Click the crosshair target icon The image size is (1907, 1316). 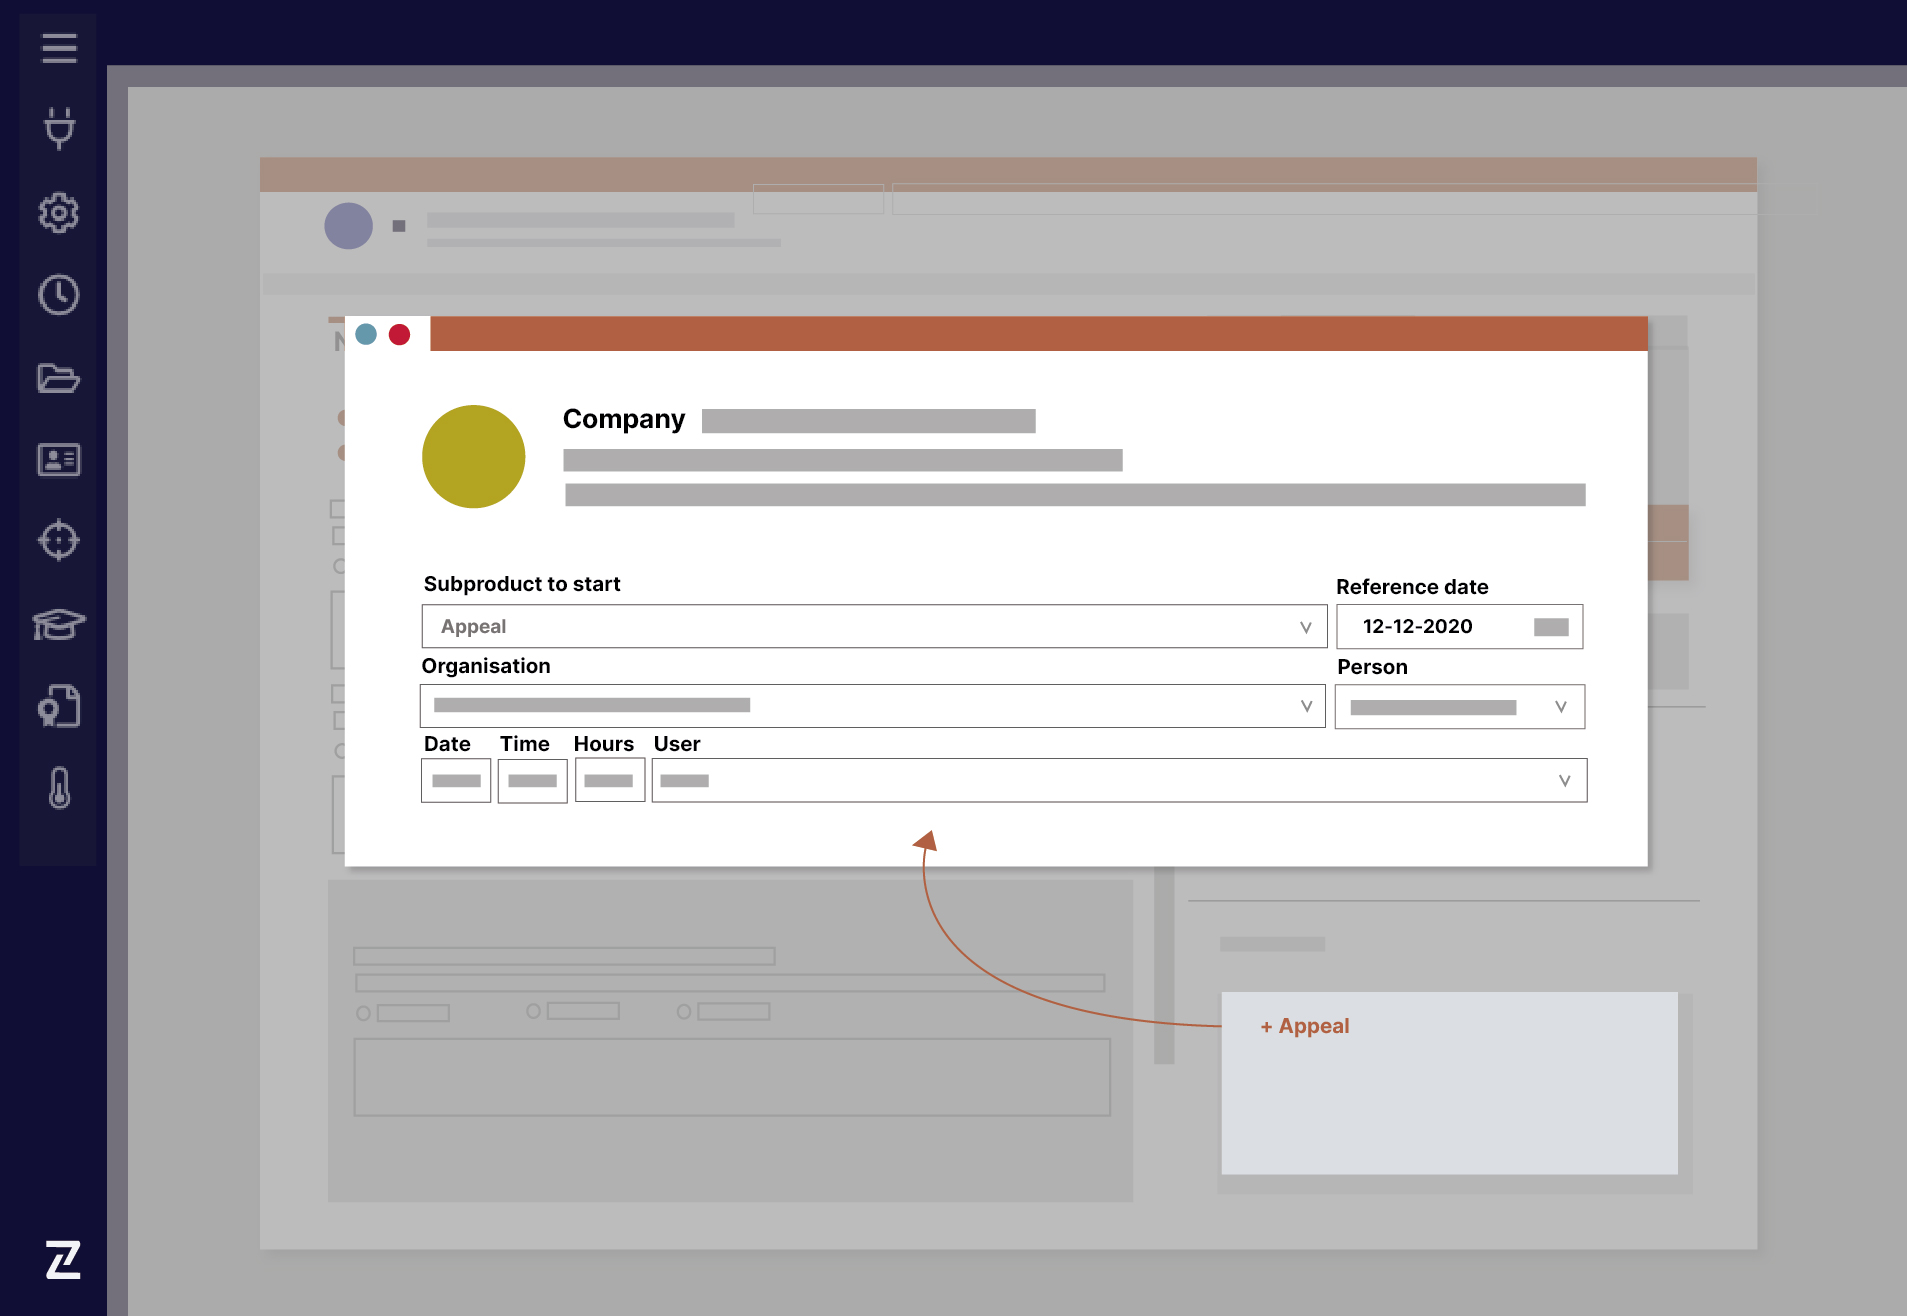[x=59, y=540]
